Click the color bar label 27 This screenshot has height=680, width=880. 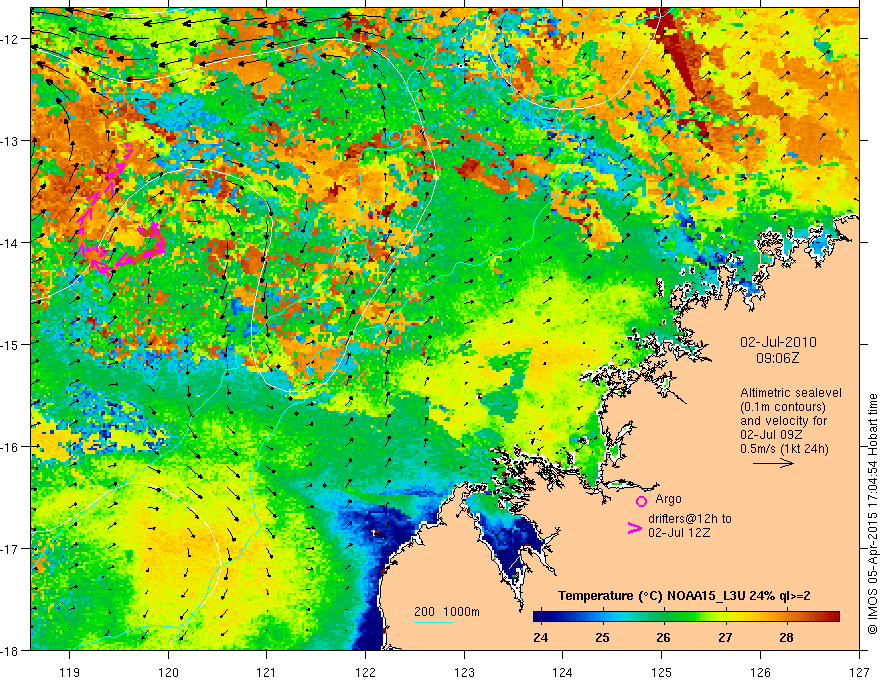[x=725, y=638]
